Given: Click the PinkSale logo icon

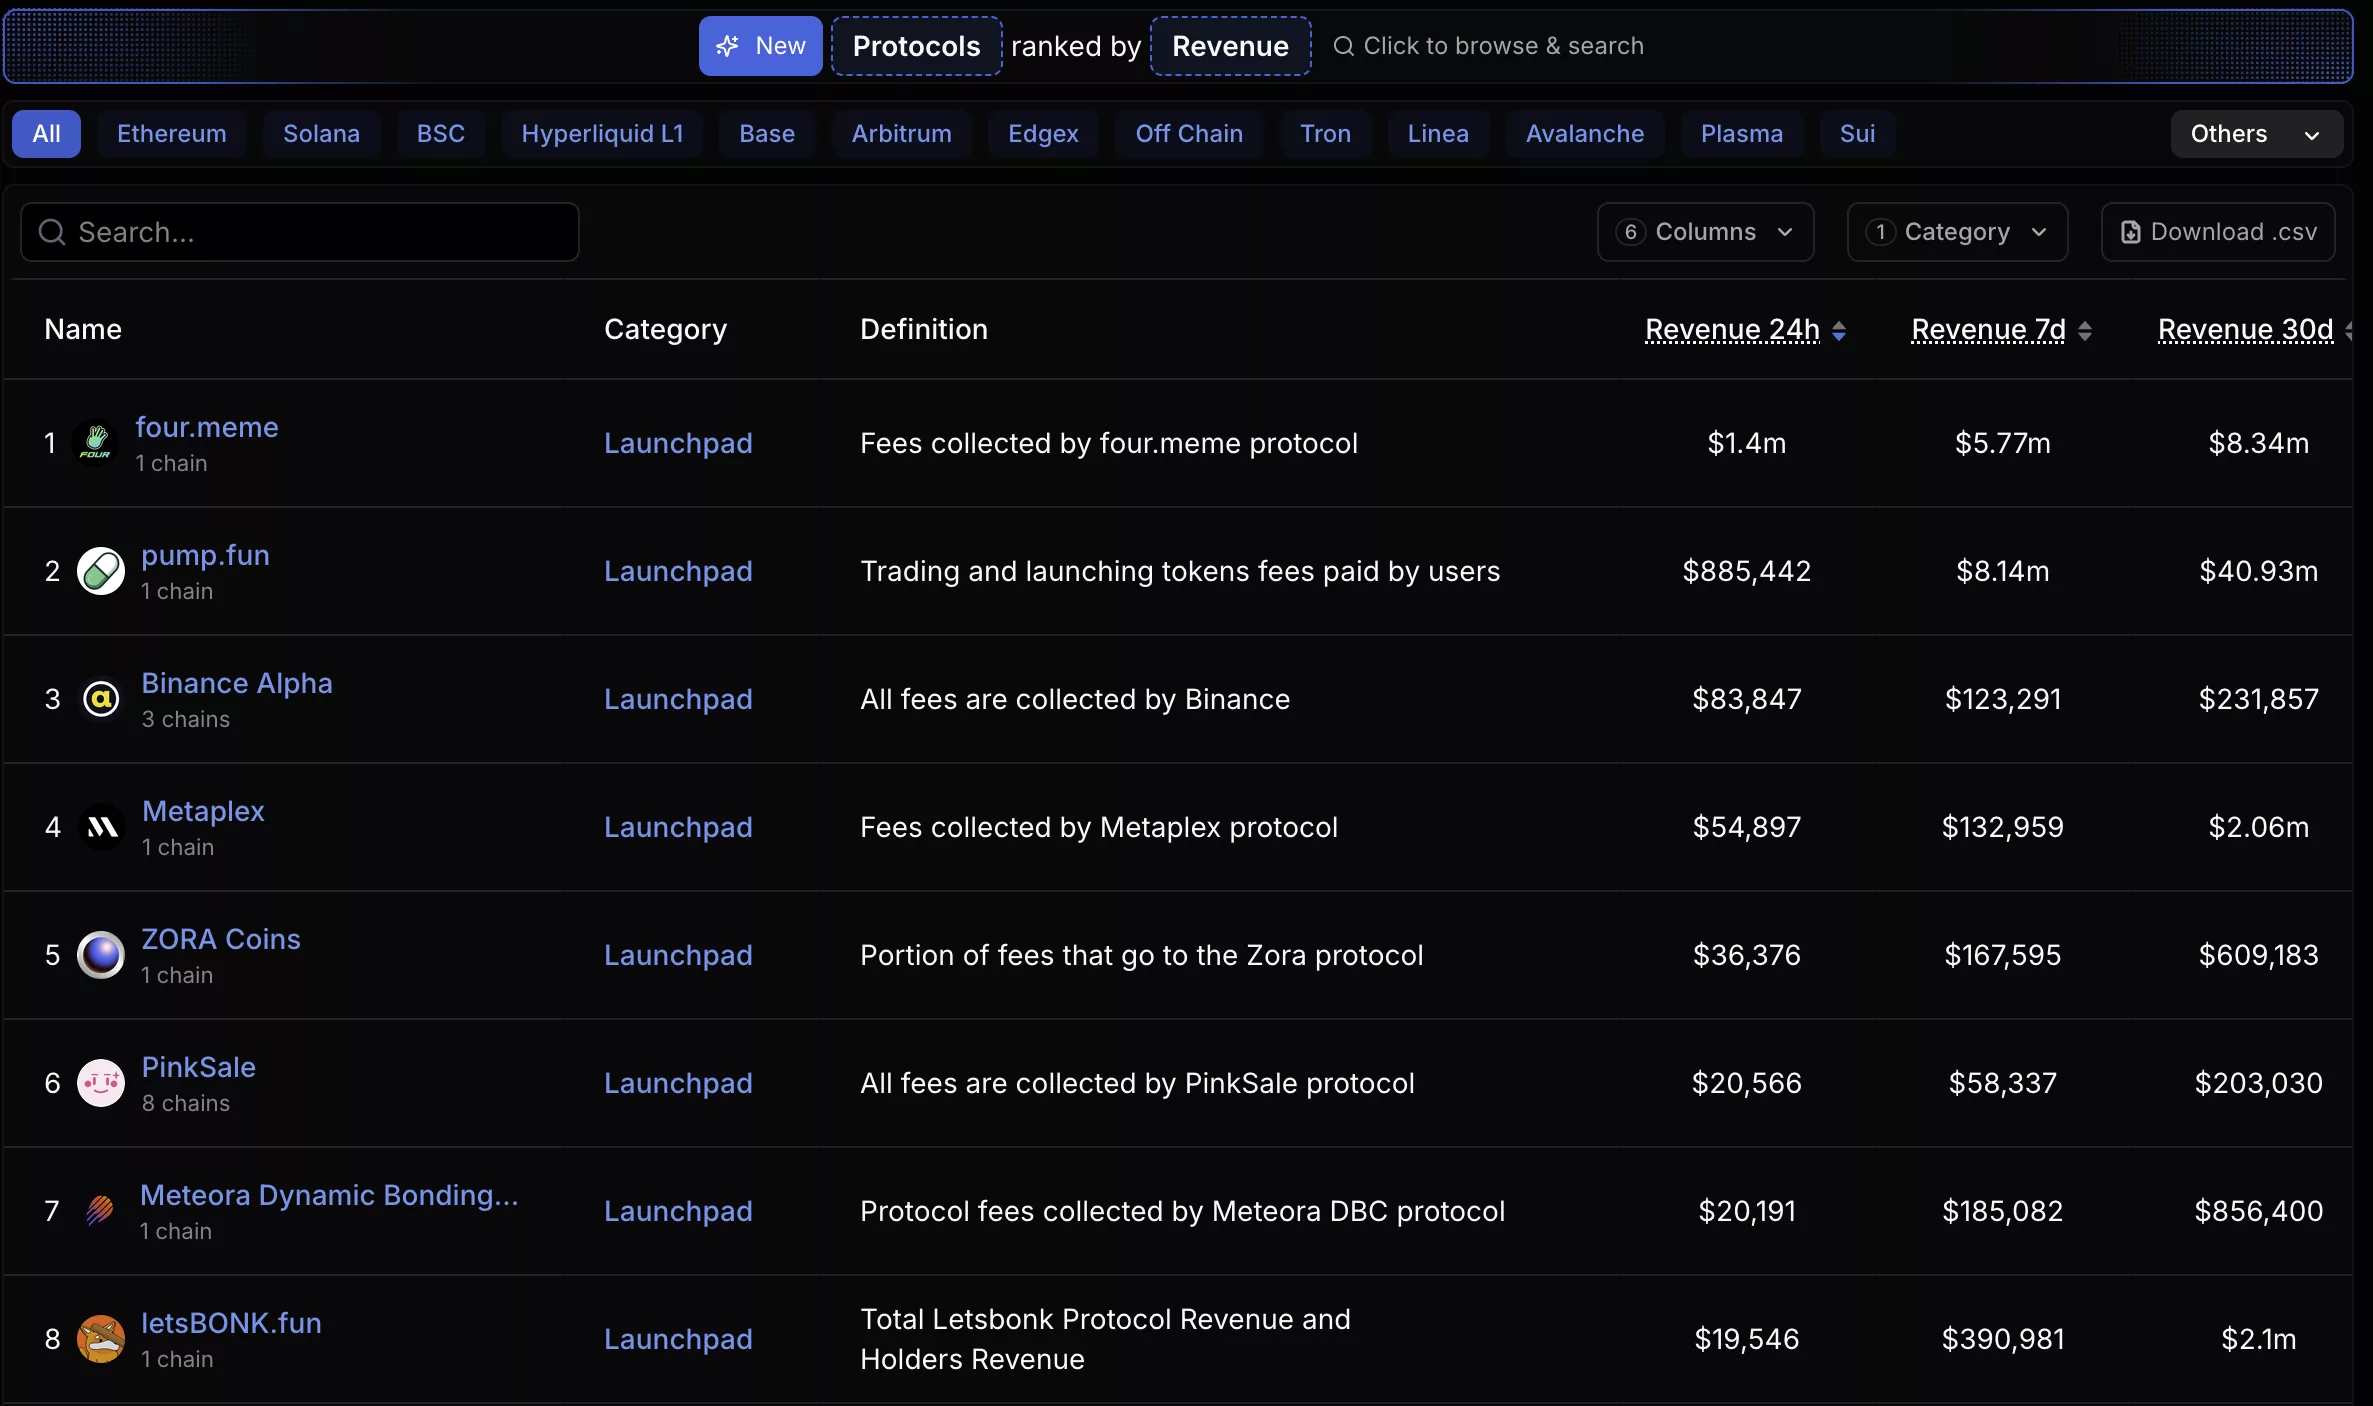Looking at the screenshot, I should (100, 1083).
